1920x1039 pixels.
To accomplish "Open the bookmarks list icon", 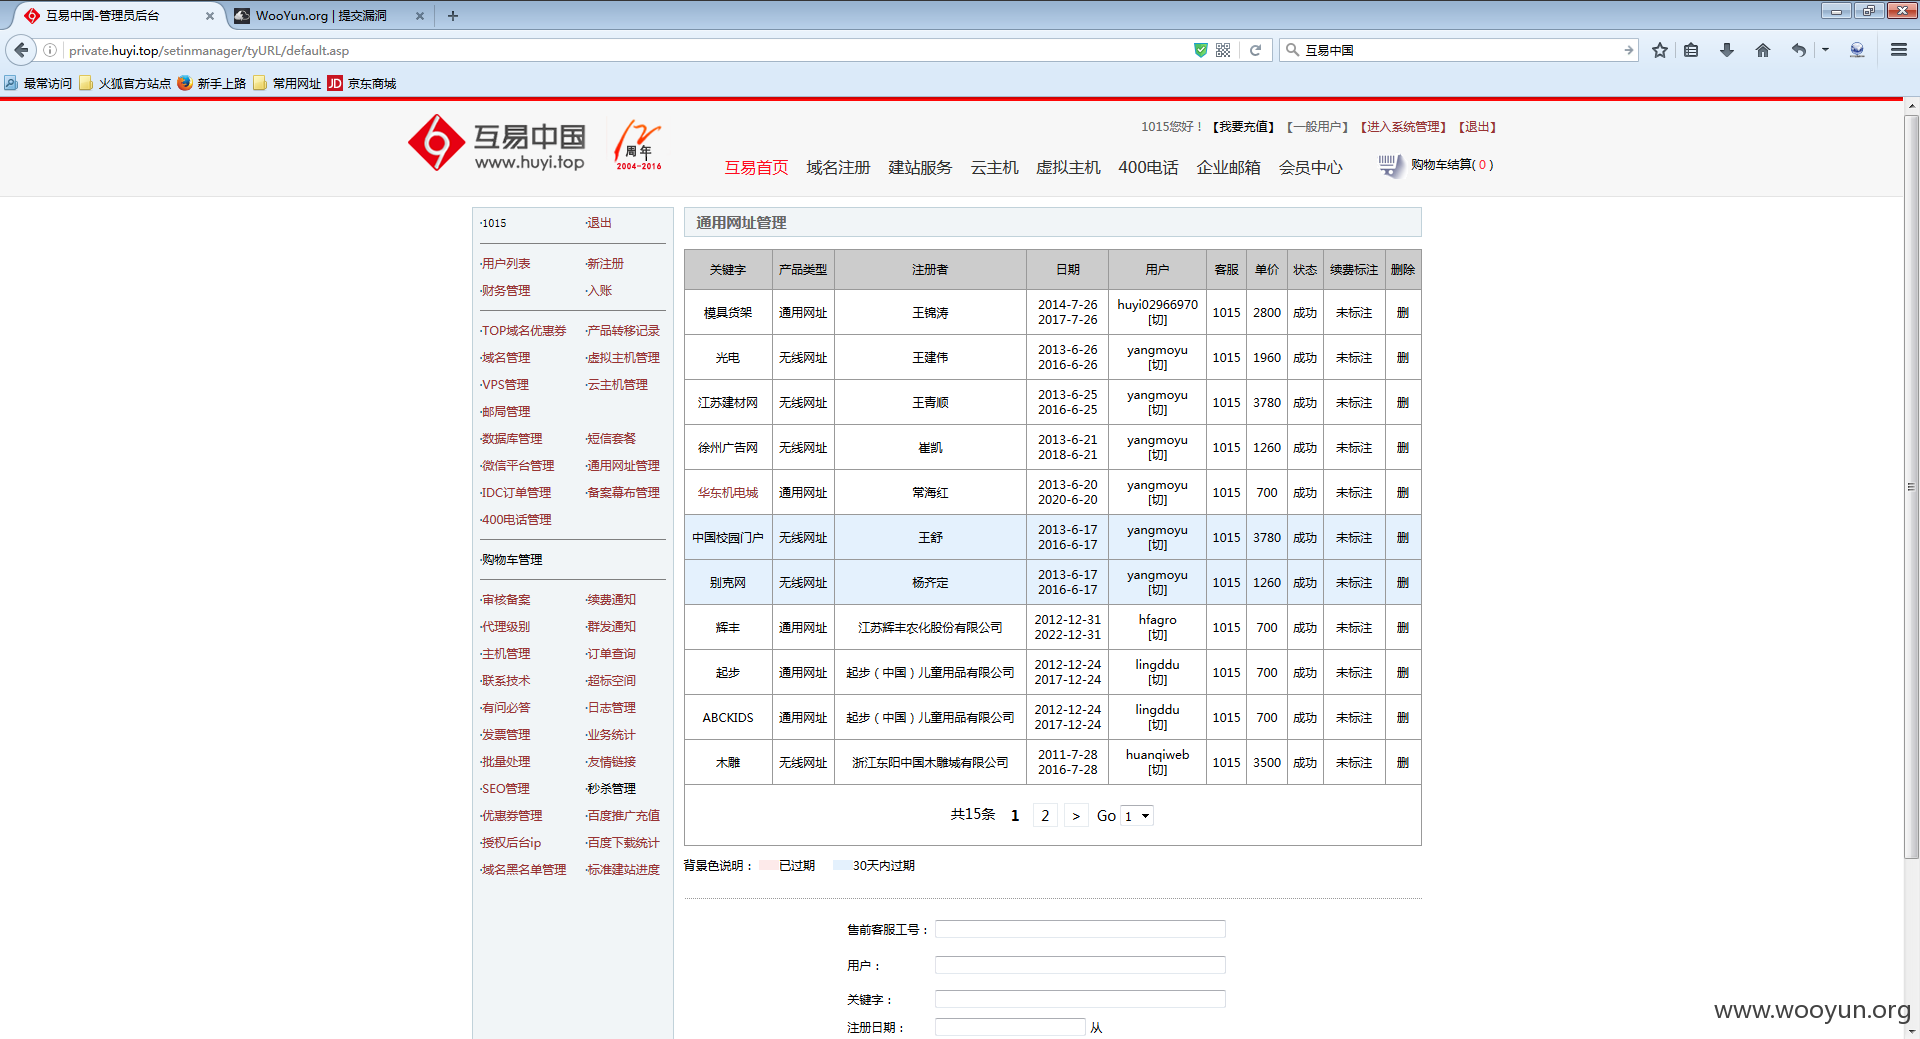I will [x=1691, y=50].
